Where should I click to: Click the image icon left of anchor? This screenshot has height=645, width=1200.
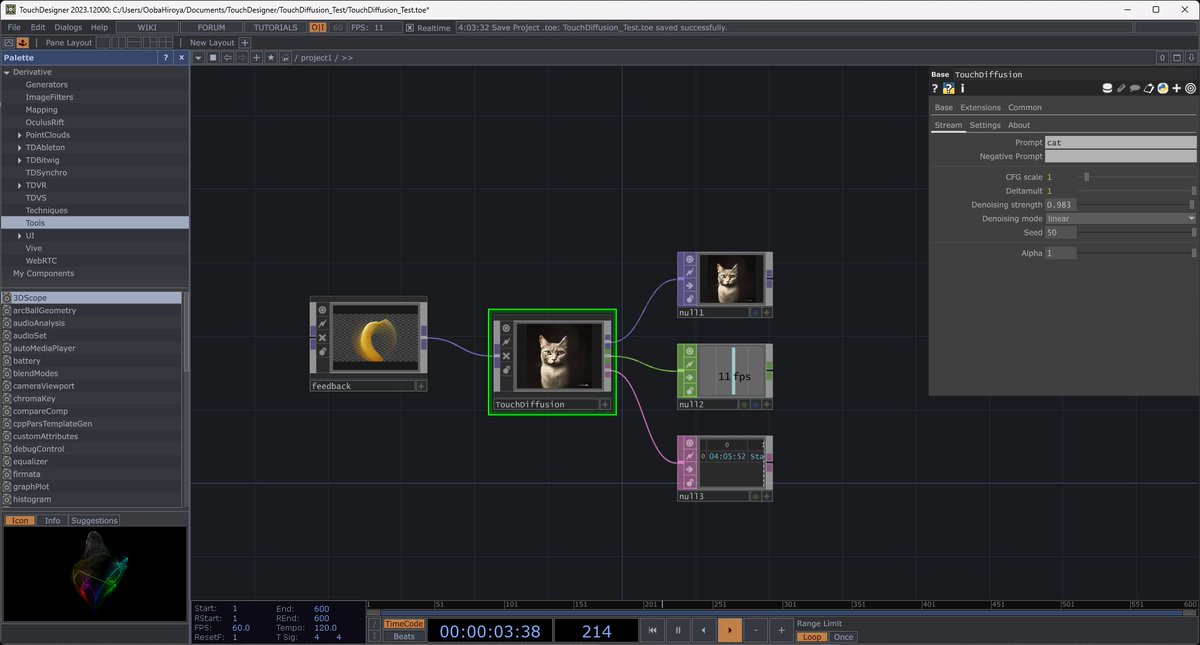[x=9, y=43]
